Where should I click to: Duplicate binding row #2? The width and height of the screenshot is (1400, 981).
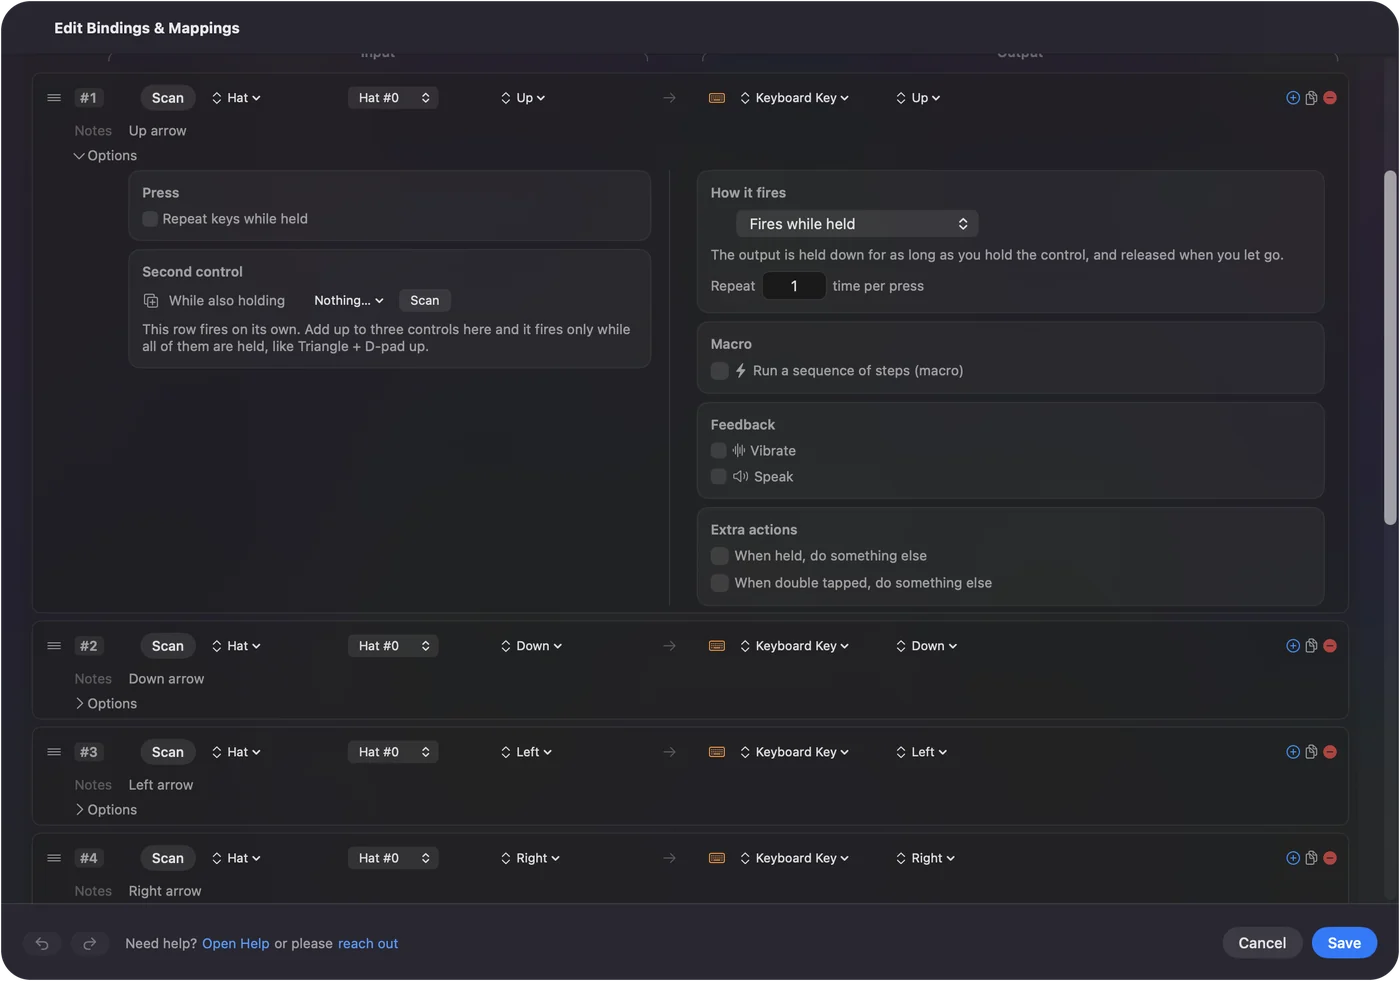coord(1311,646)
